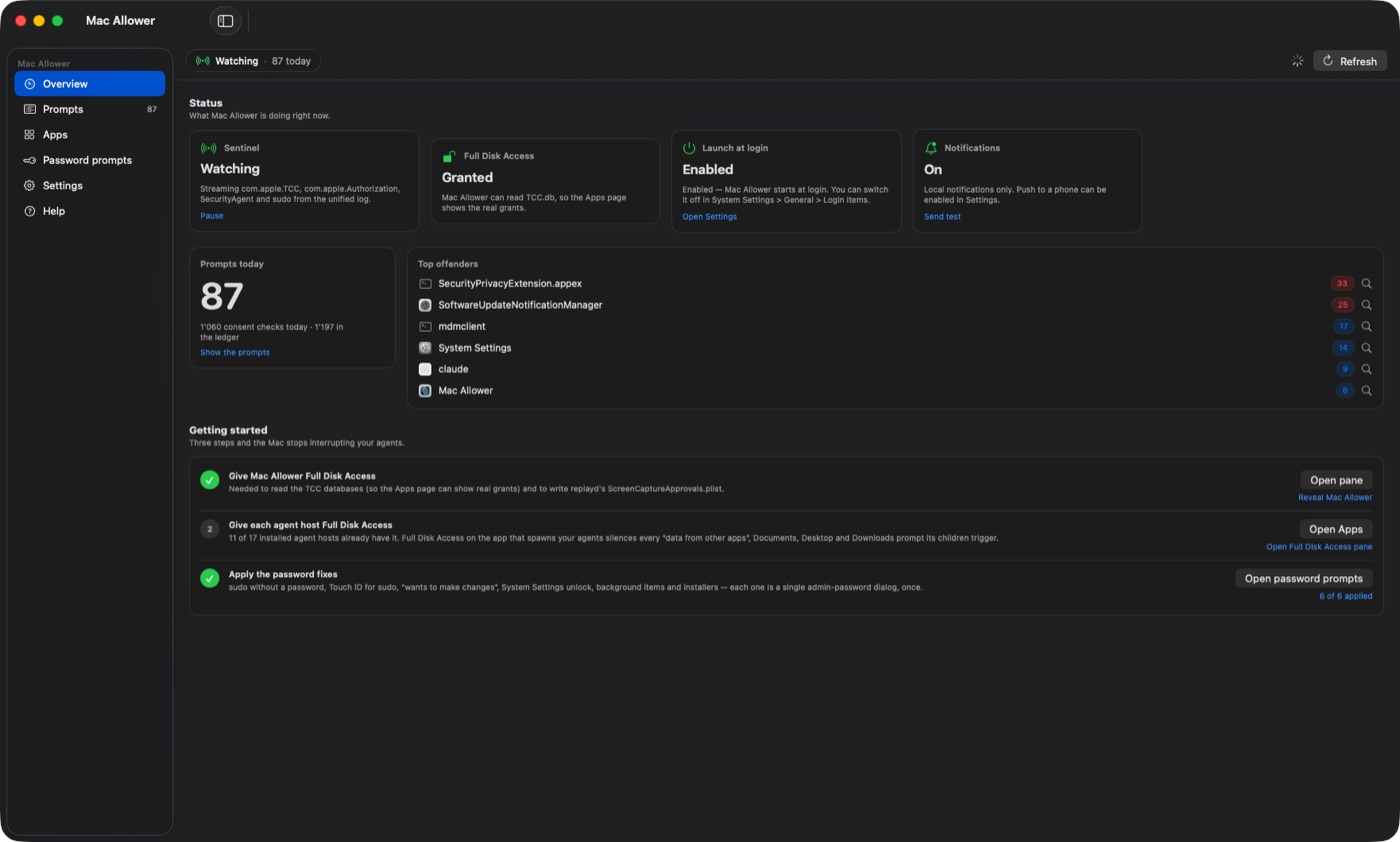Click the claude app icon in offenders
This screenshot has width=1400, height=842.
[x=425, y=369]
